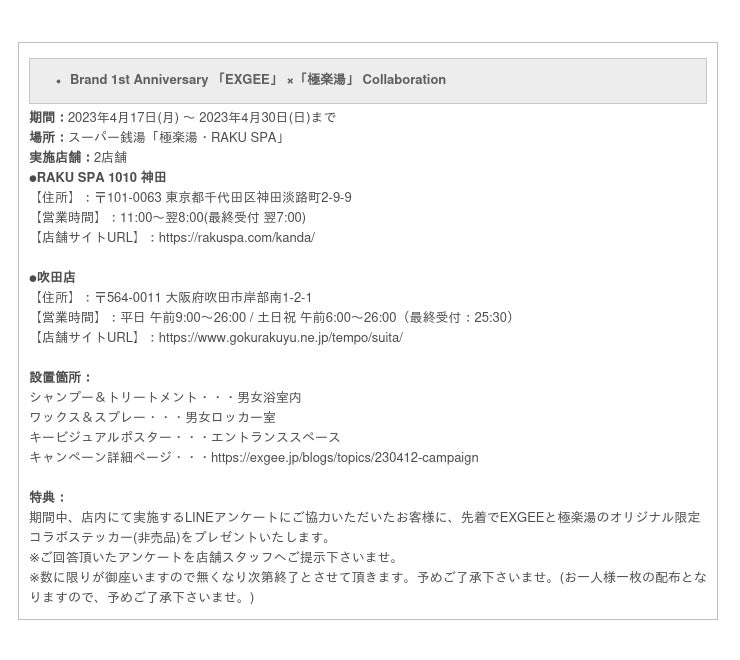Click the '設置箇所：' heading
740x660 pixels.
tap(60, 377)
